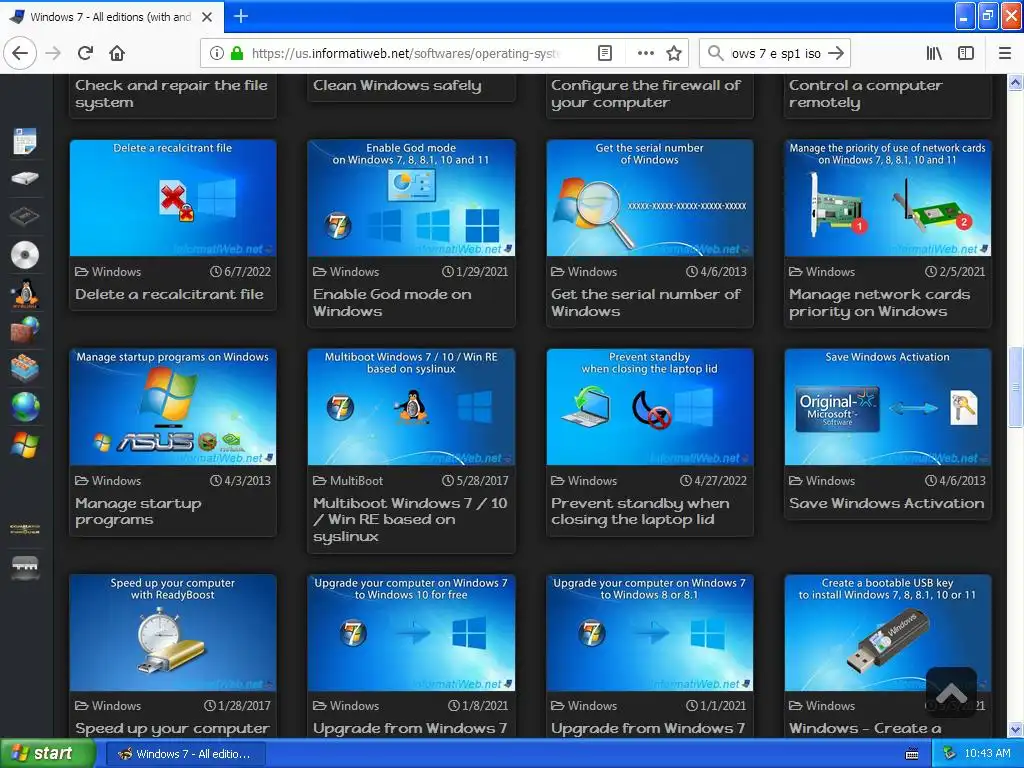This screenshot has width=1024, height=768.
Task: Follow the Manage network cards priority link
Action: coord(879,303)
